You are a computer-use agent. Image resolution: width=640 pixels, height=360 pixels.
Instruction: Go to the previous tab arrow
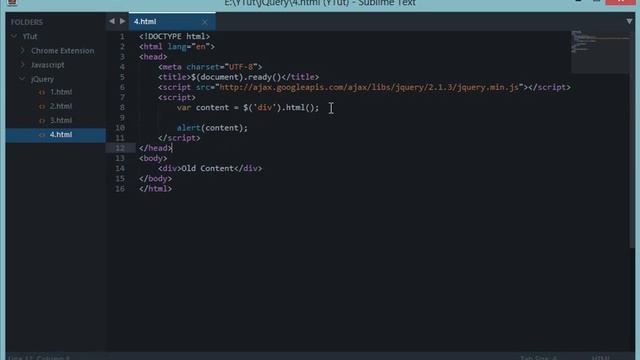pyautogui.click(x=112, y=21)
